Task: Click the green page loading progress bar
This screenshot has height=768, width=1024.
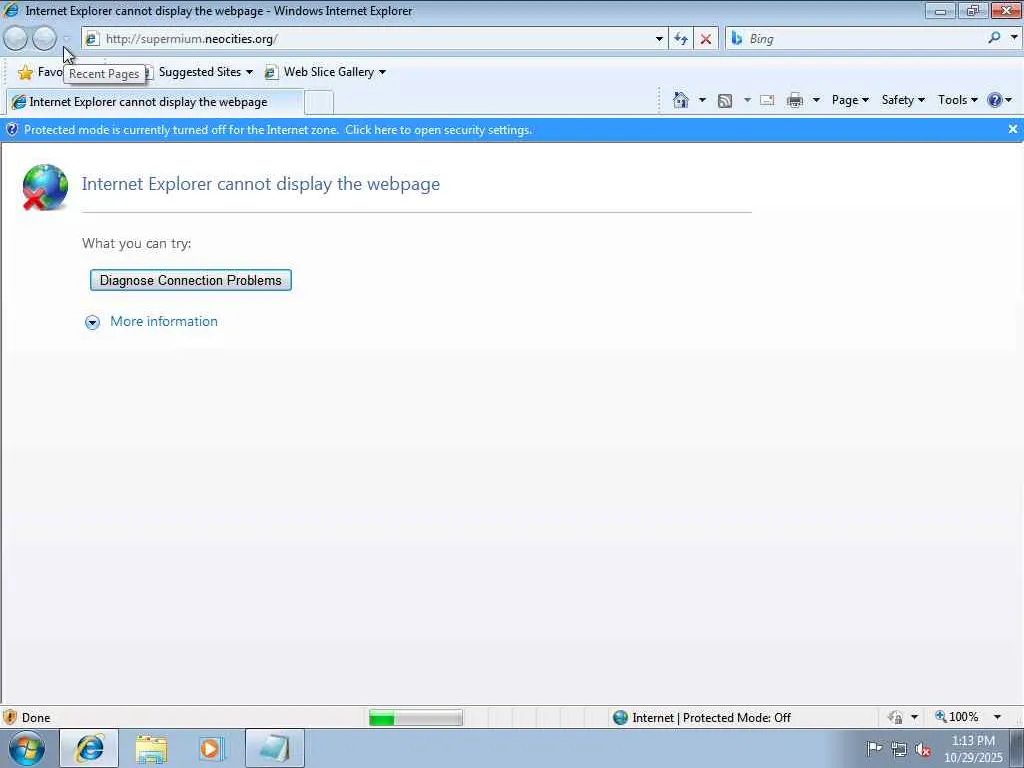Action: click(415, 718)
